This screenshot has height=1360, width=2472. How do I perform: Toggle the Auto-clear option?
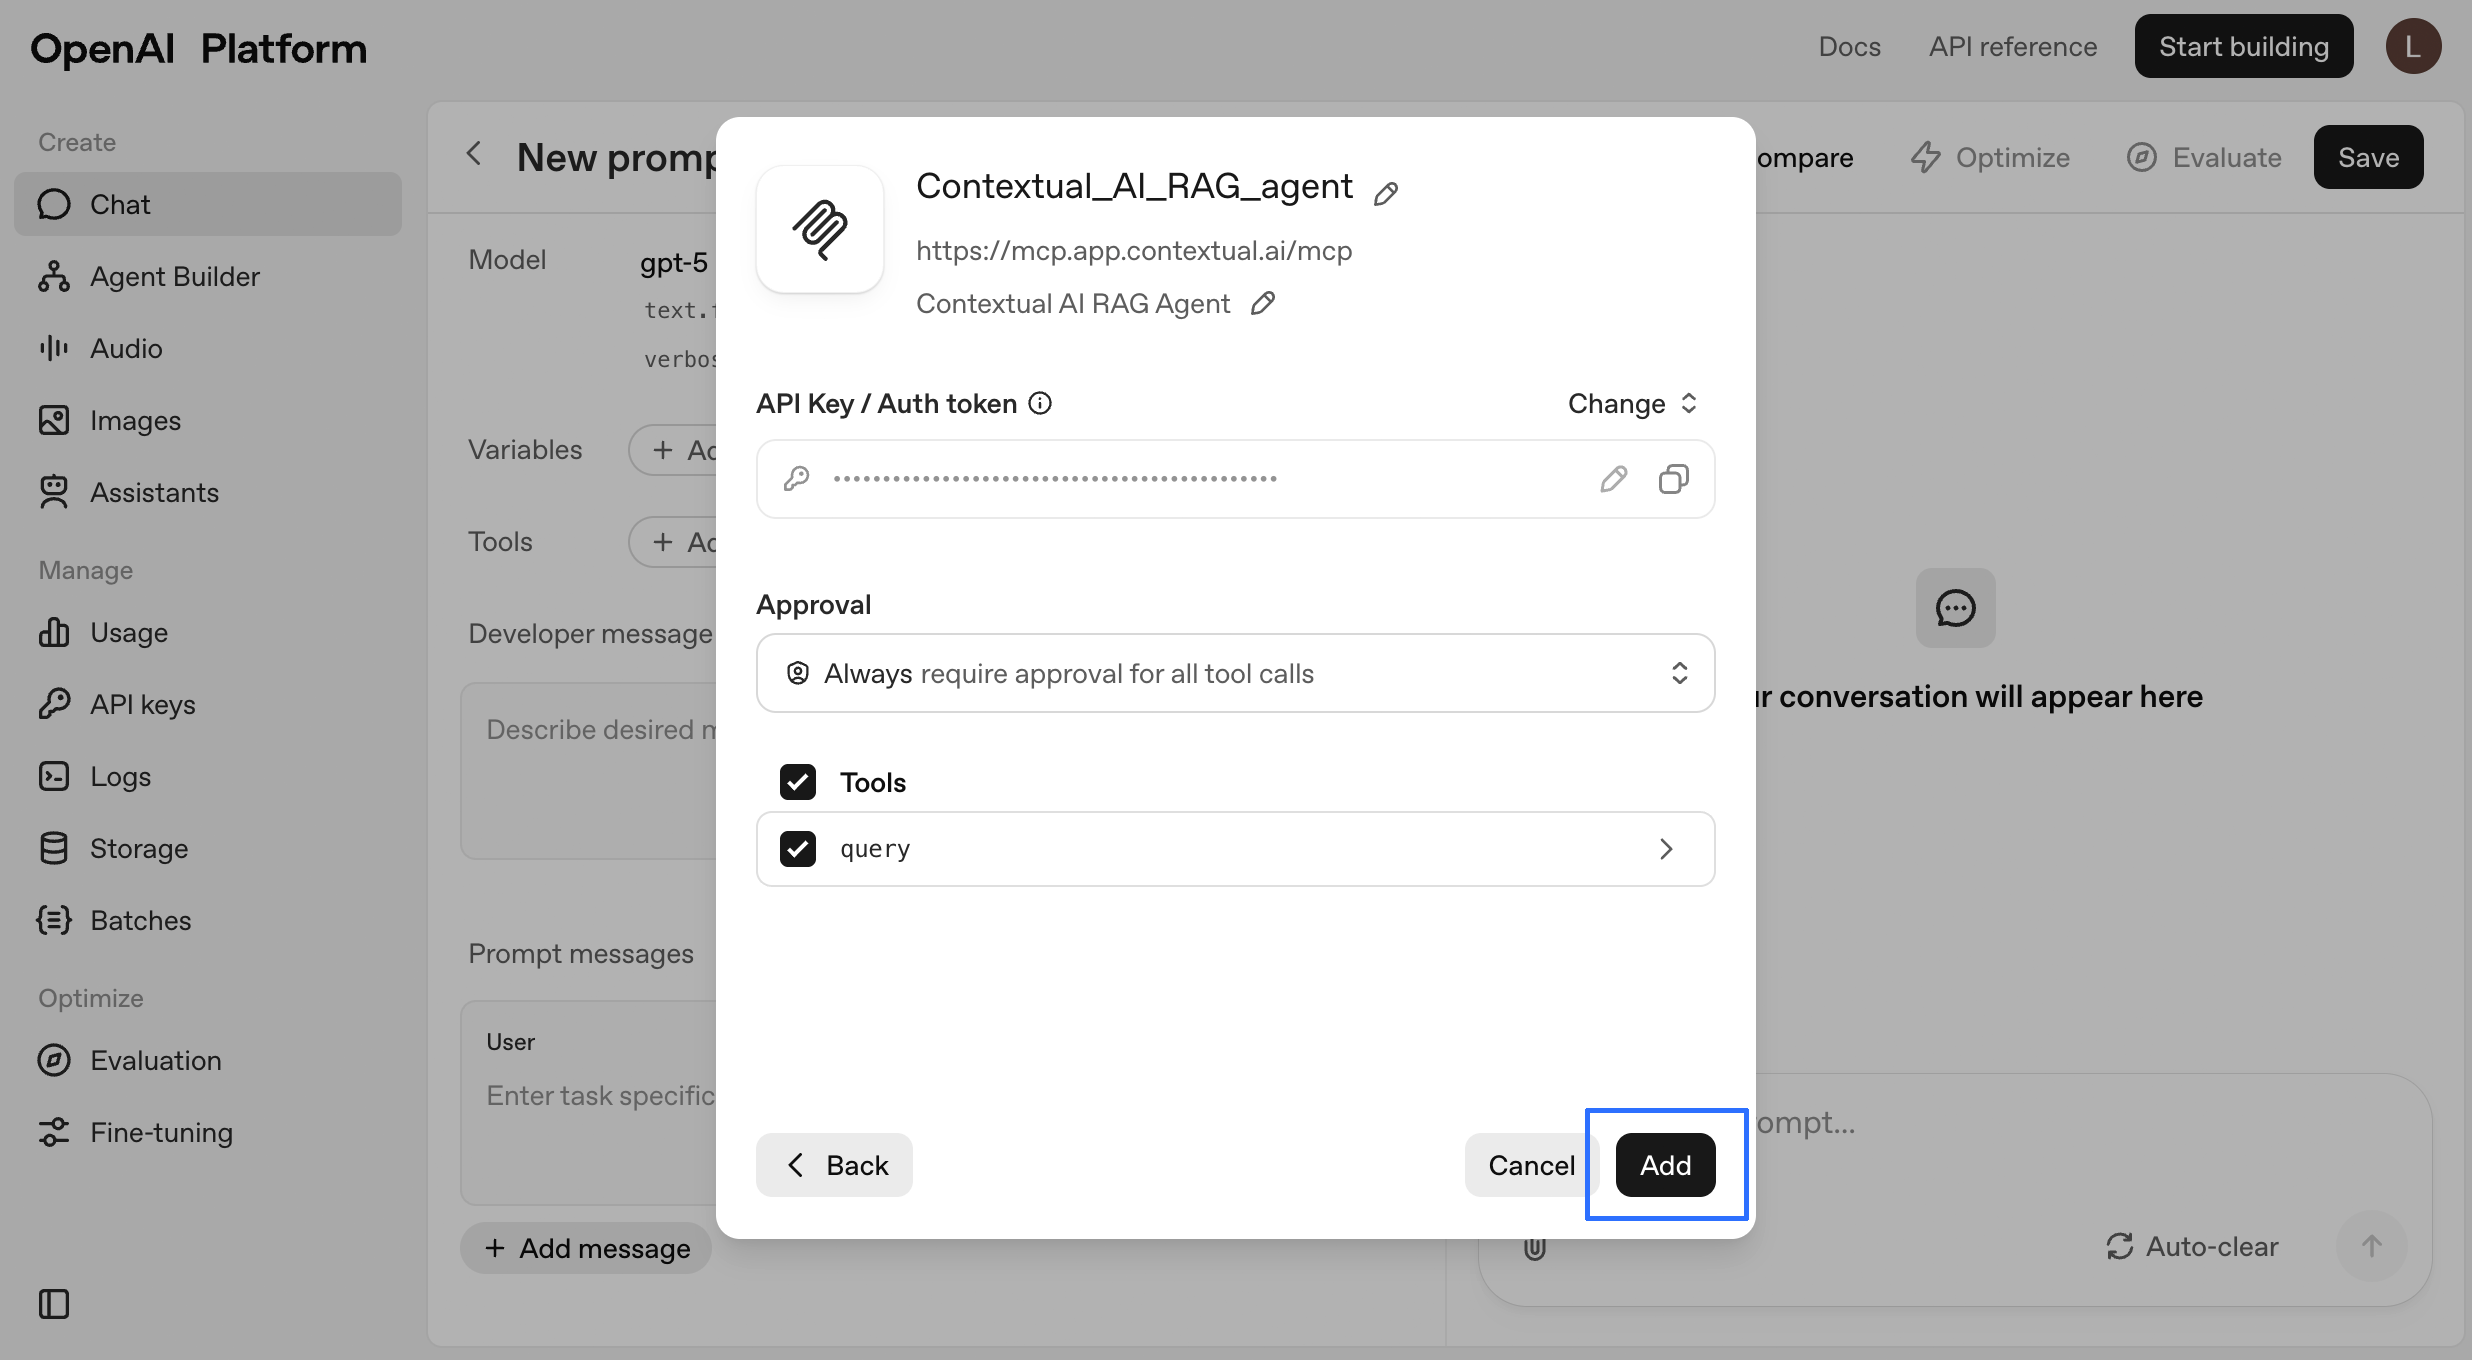pyautogui.click(x=2192, y=1246)
